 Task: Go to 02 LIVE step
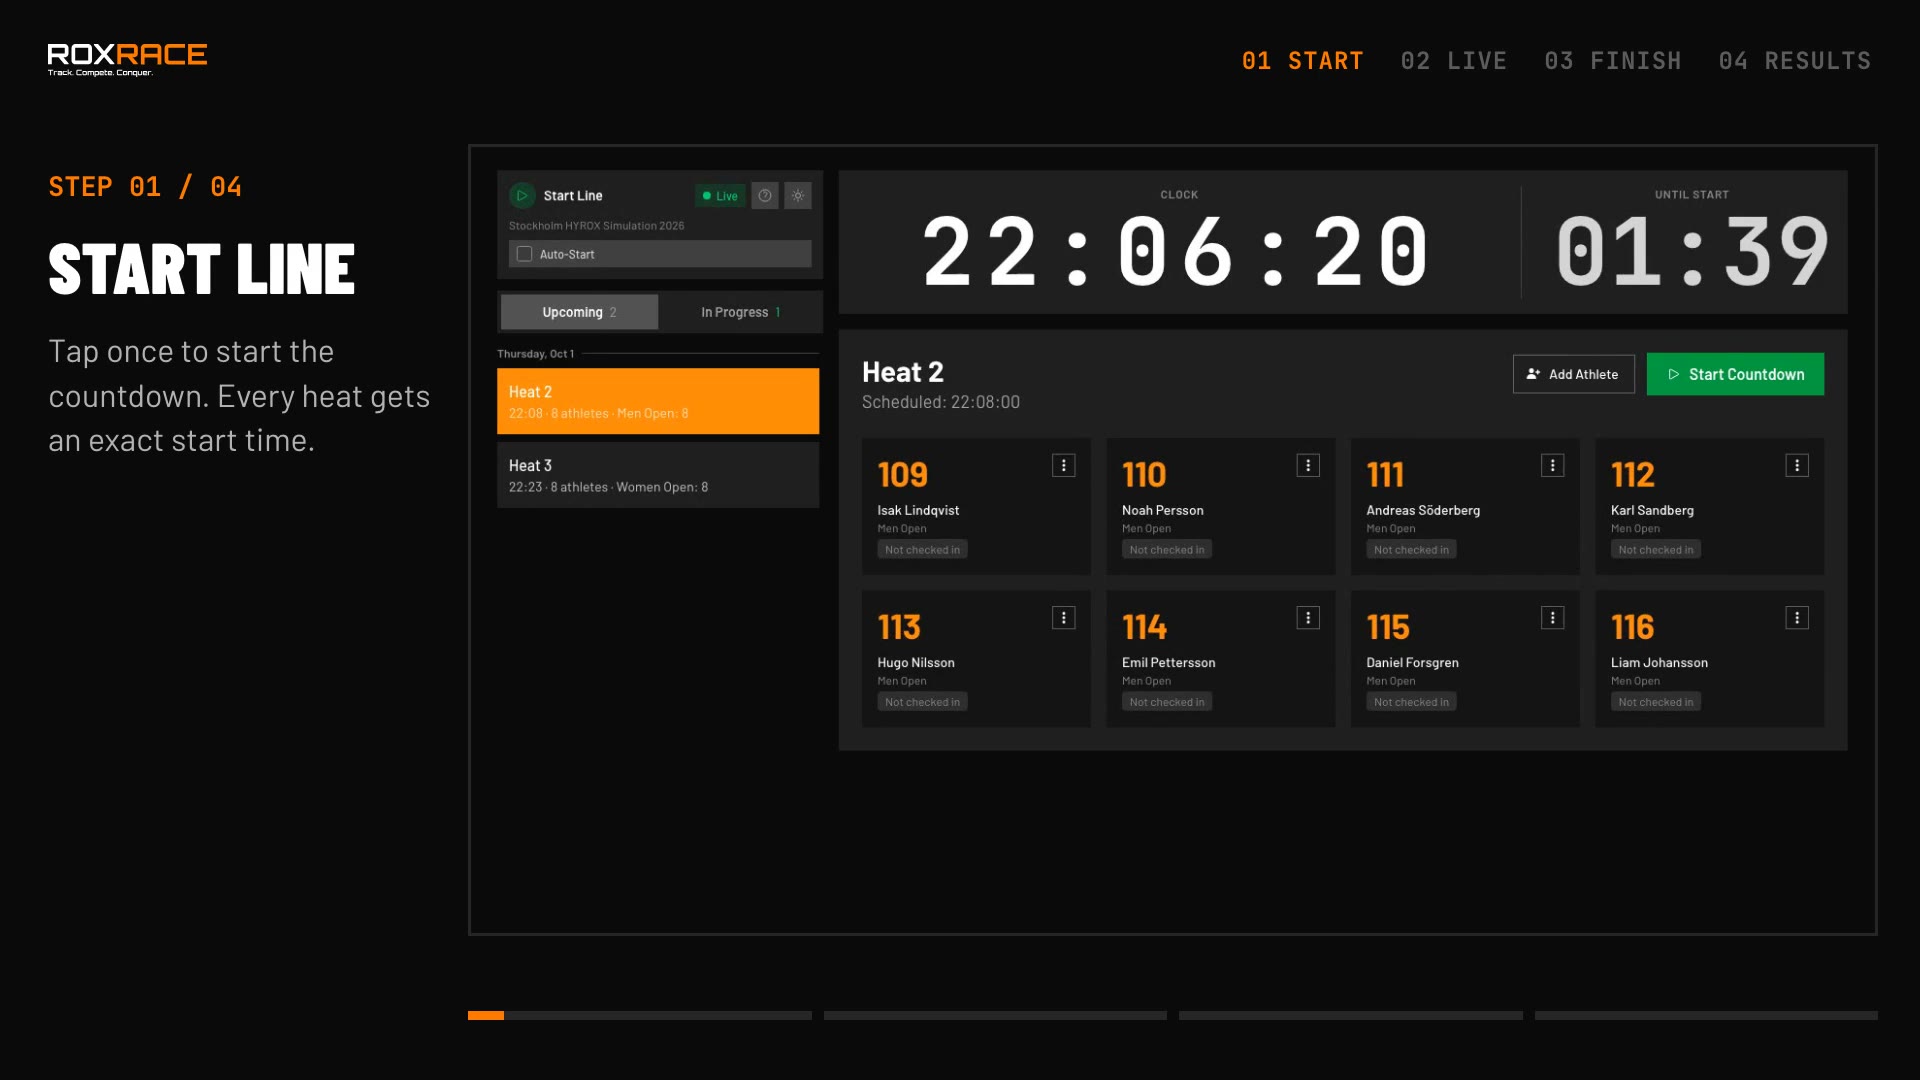point(1454,61)
